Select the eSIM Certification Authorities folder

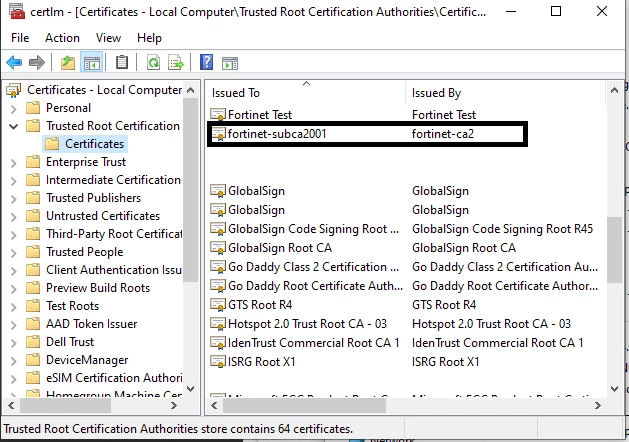coord(114,378)
